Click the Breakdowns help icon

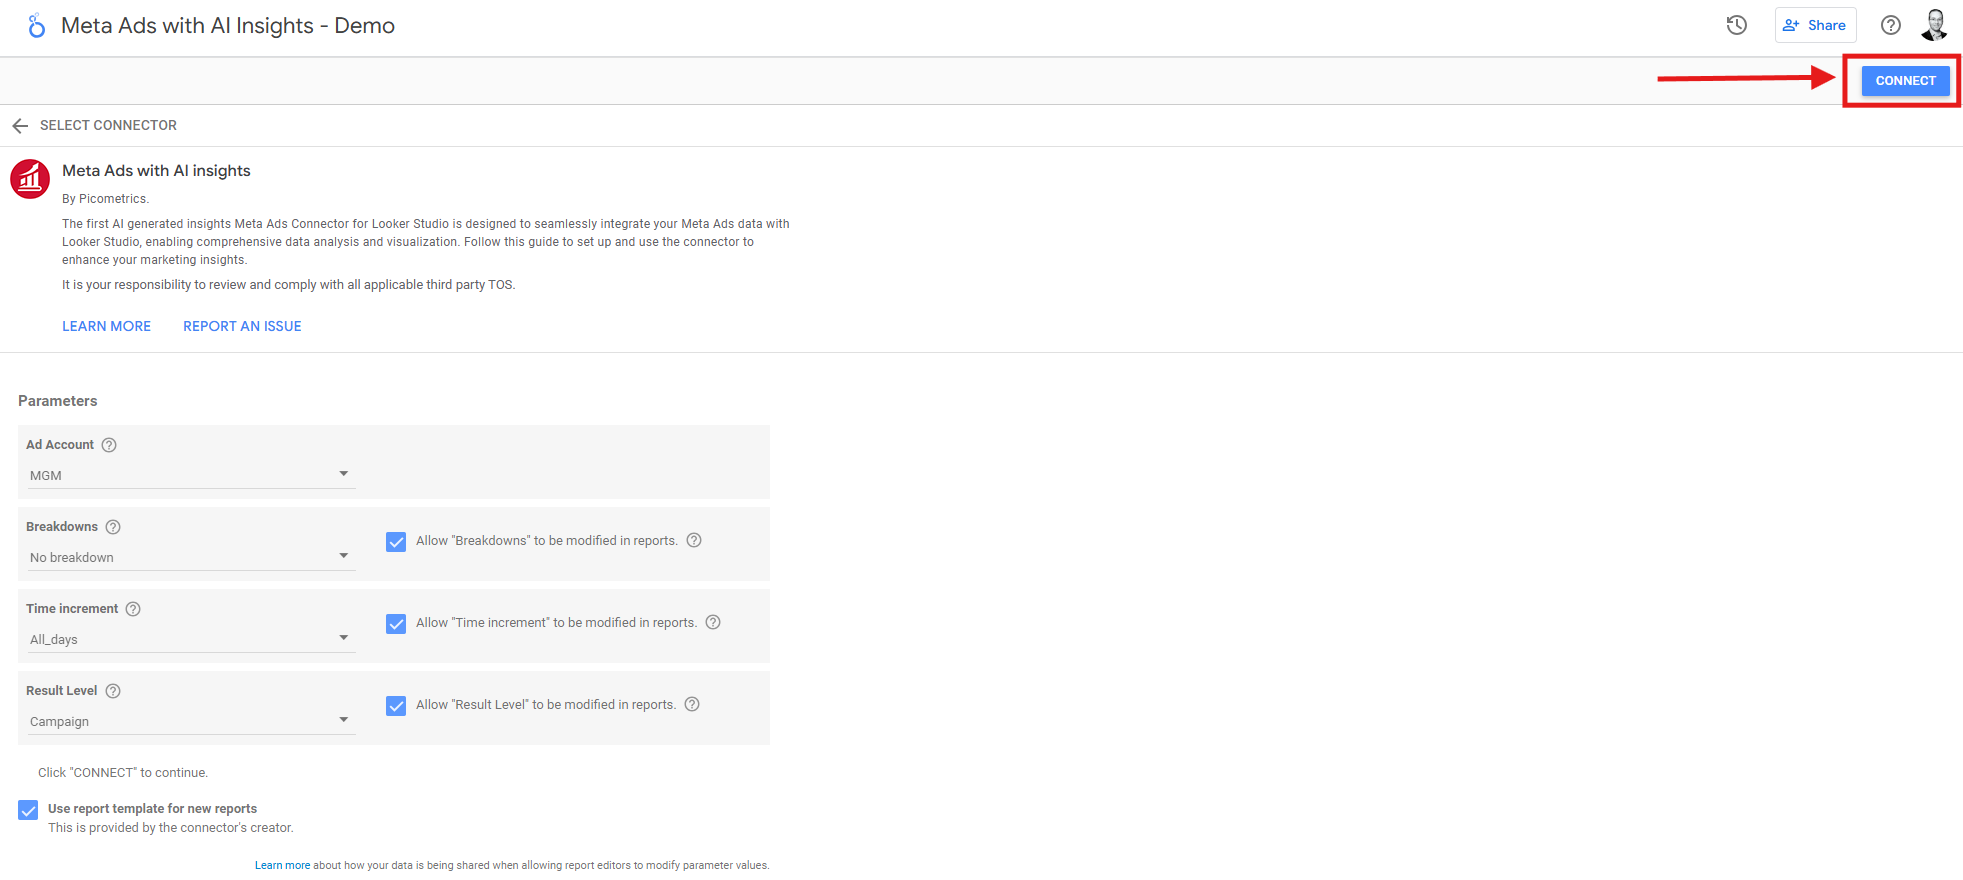click(x=113, y=527)
